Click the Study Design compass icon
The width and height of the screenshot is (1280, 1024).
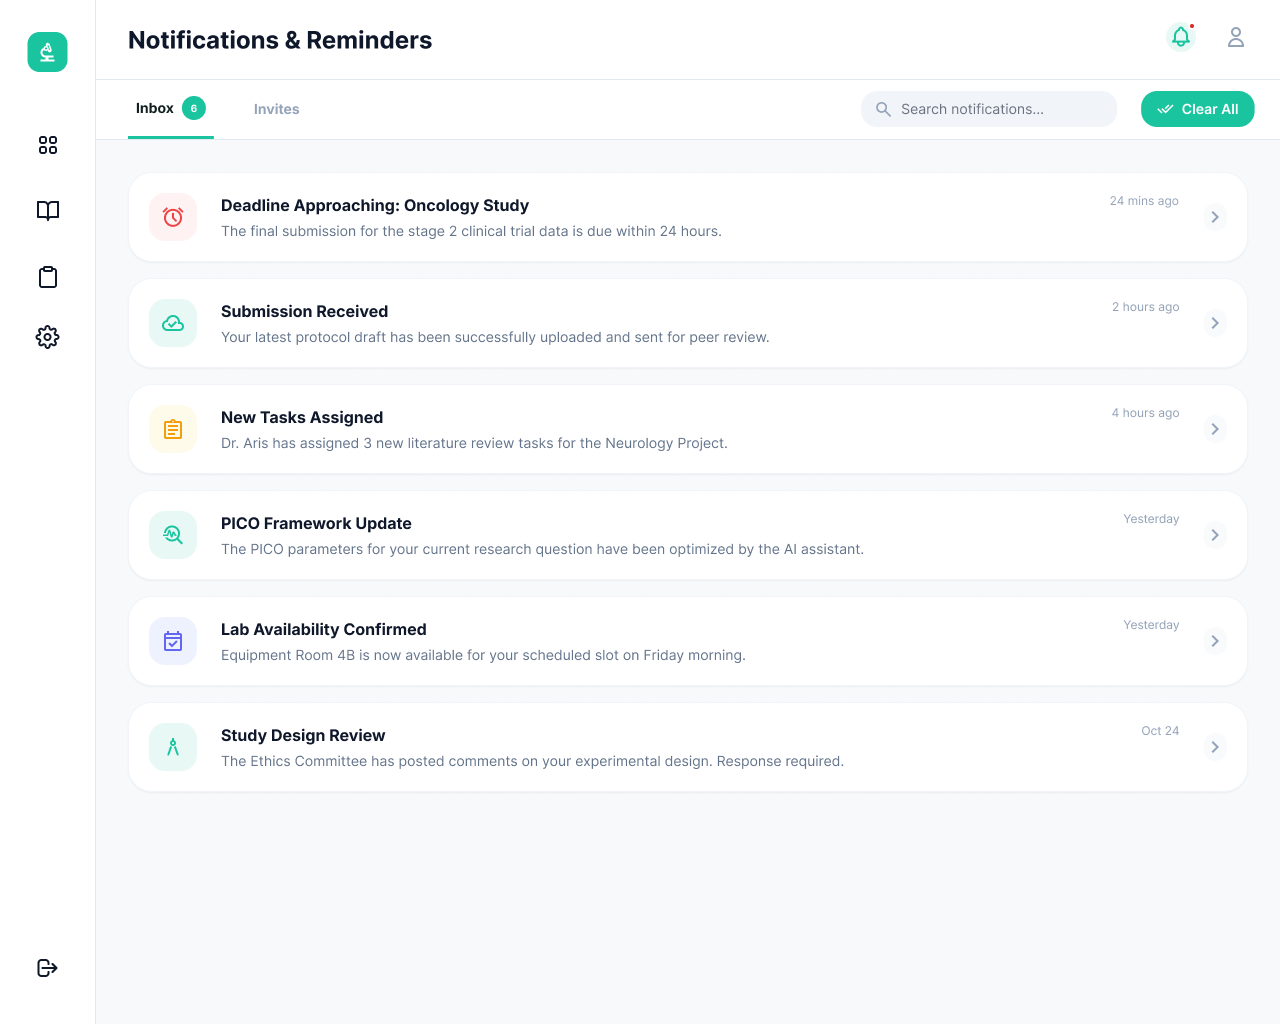(173, 747)
